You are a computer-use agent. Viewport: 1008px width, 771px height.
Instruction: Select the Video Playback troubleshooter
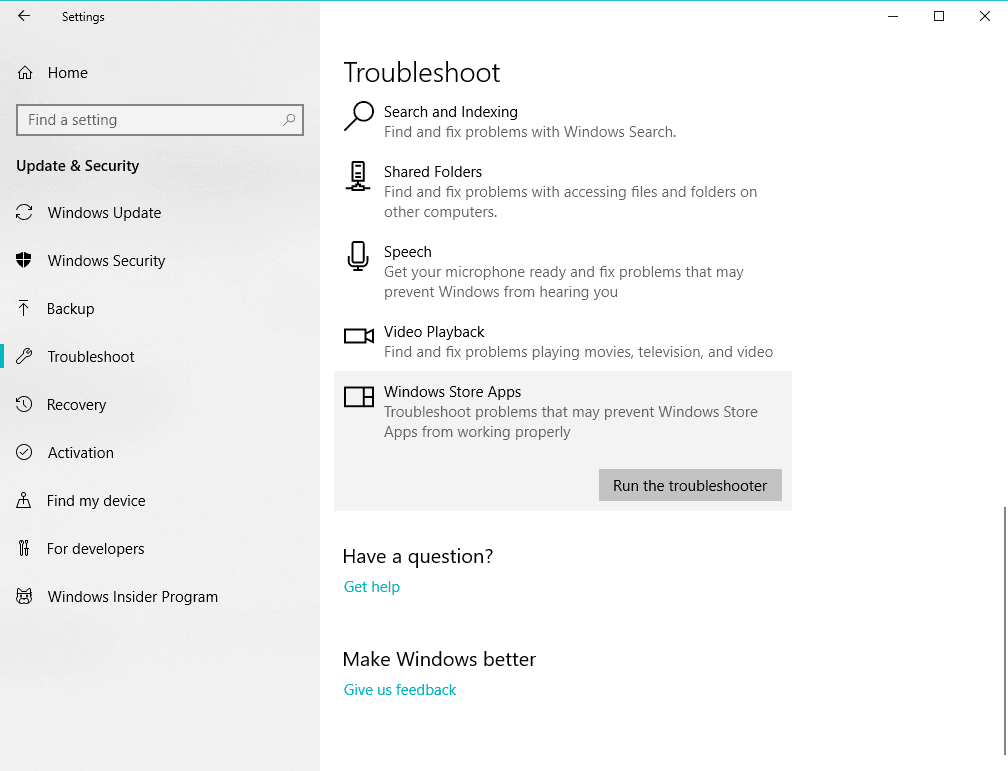(562, 341)
